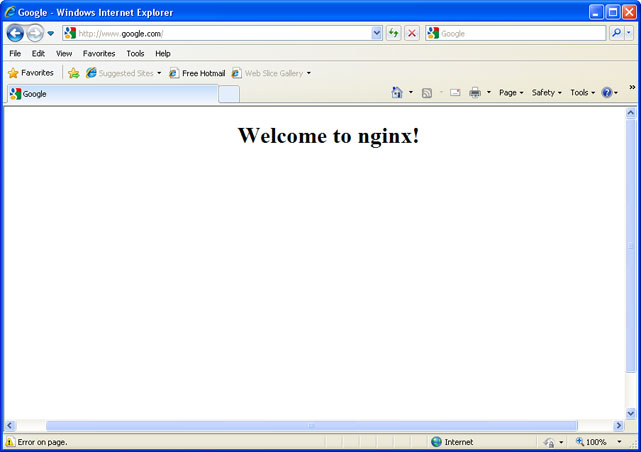Image resolution: width=641 pixels, height=452 pixels.
Task: Open the Favorites star button
Action: (31, 73)
